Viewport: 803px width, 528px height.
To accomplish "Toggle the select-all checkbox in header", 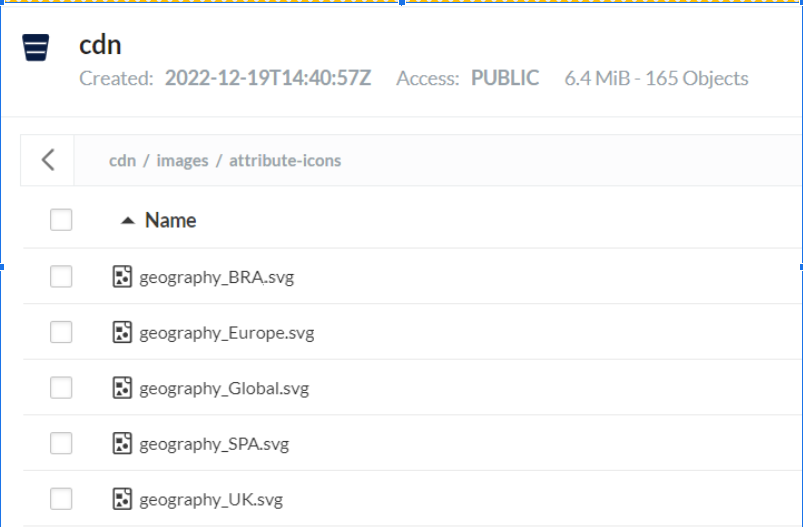I will tap(61, 220).
